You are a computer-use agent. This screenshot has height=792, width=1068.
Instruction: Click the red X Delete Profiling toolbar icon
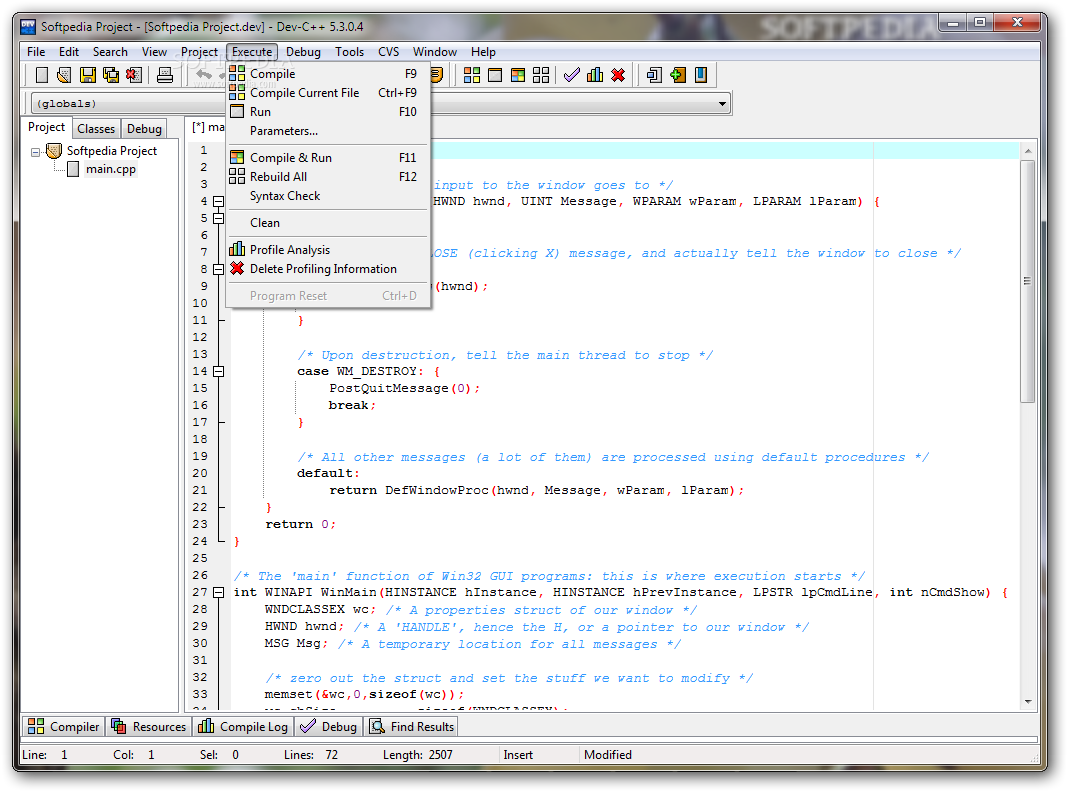tap(618, 75)
